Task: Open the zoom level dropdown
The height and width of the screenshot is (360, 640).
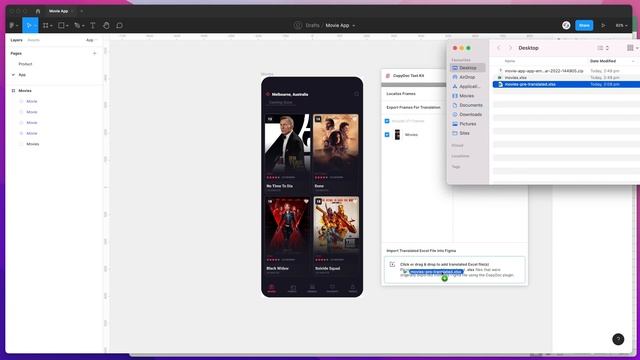Action: (621, 25)
